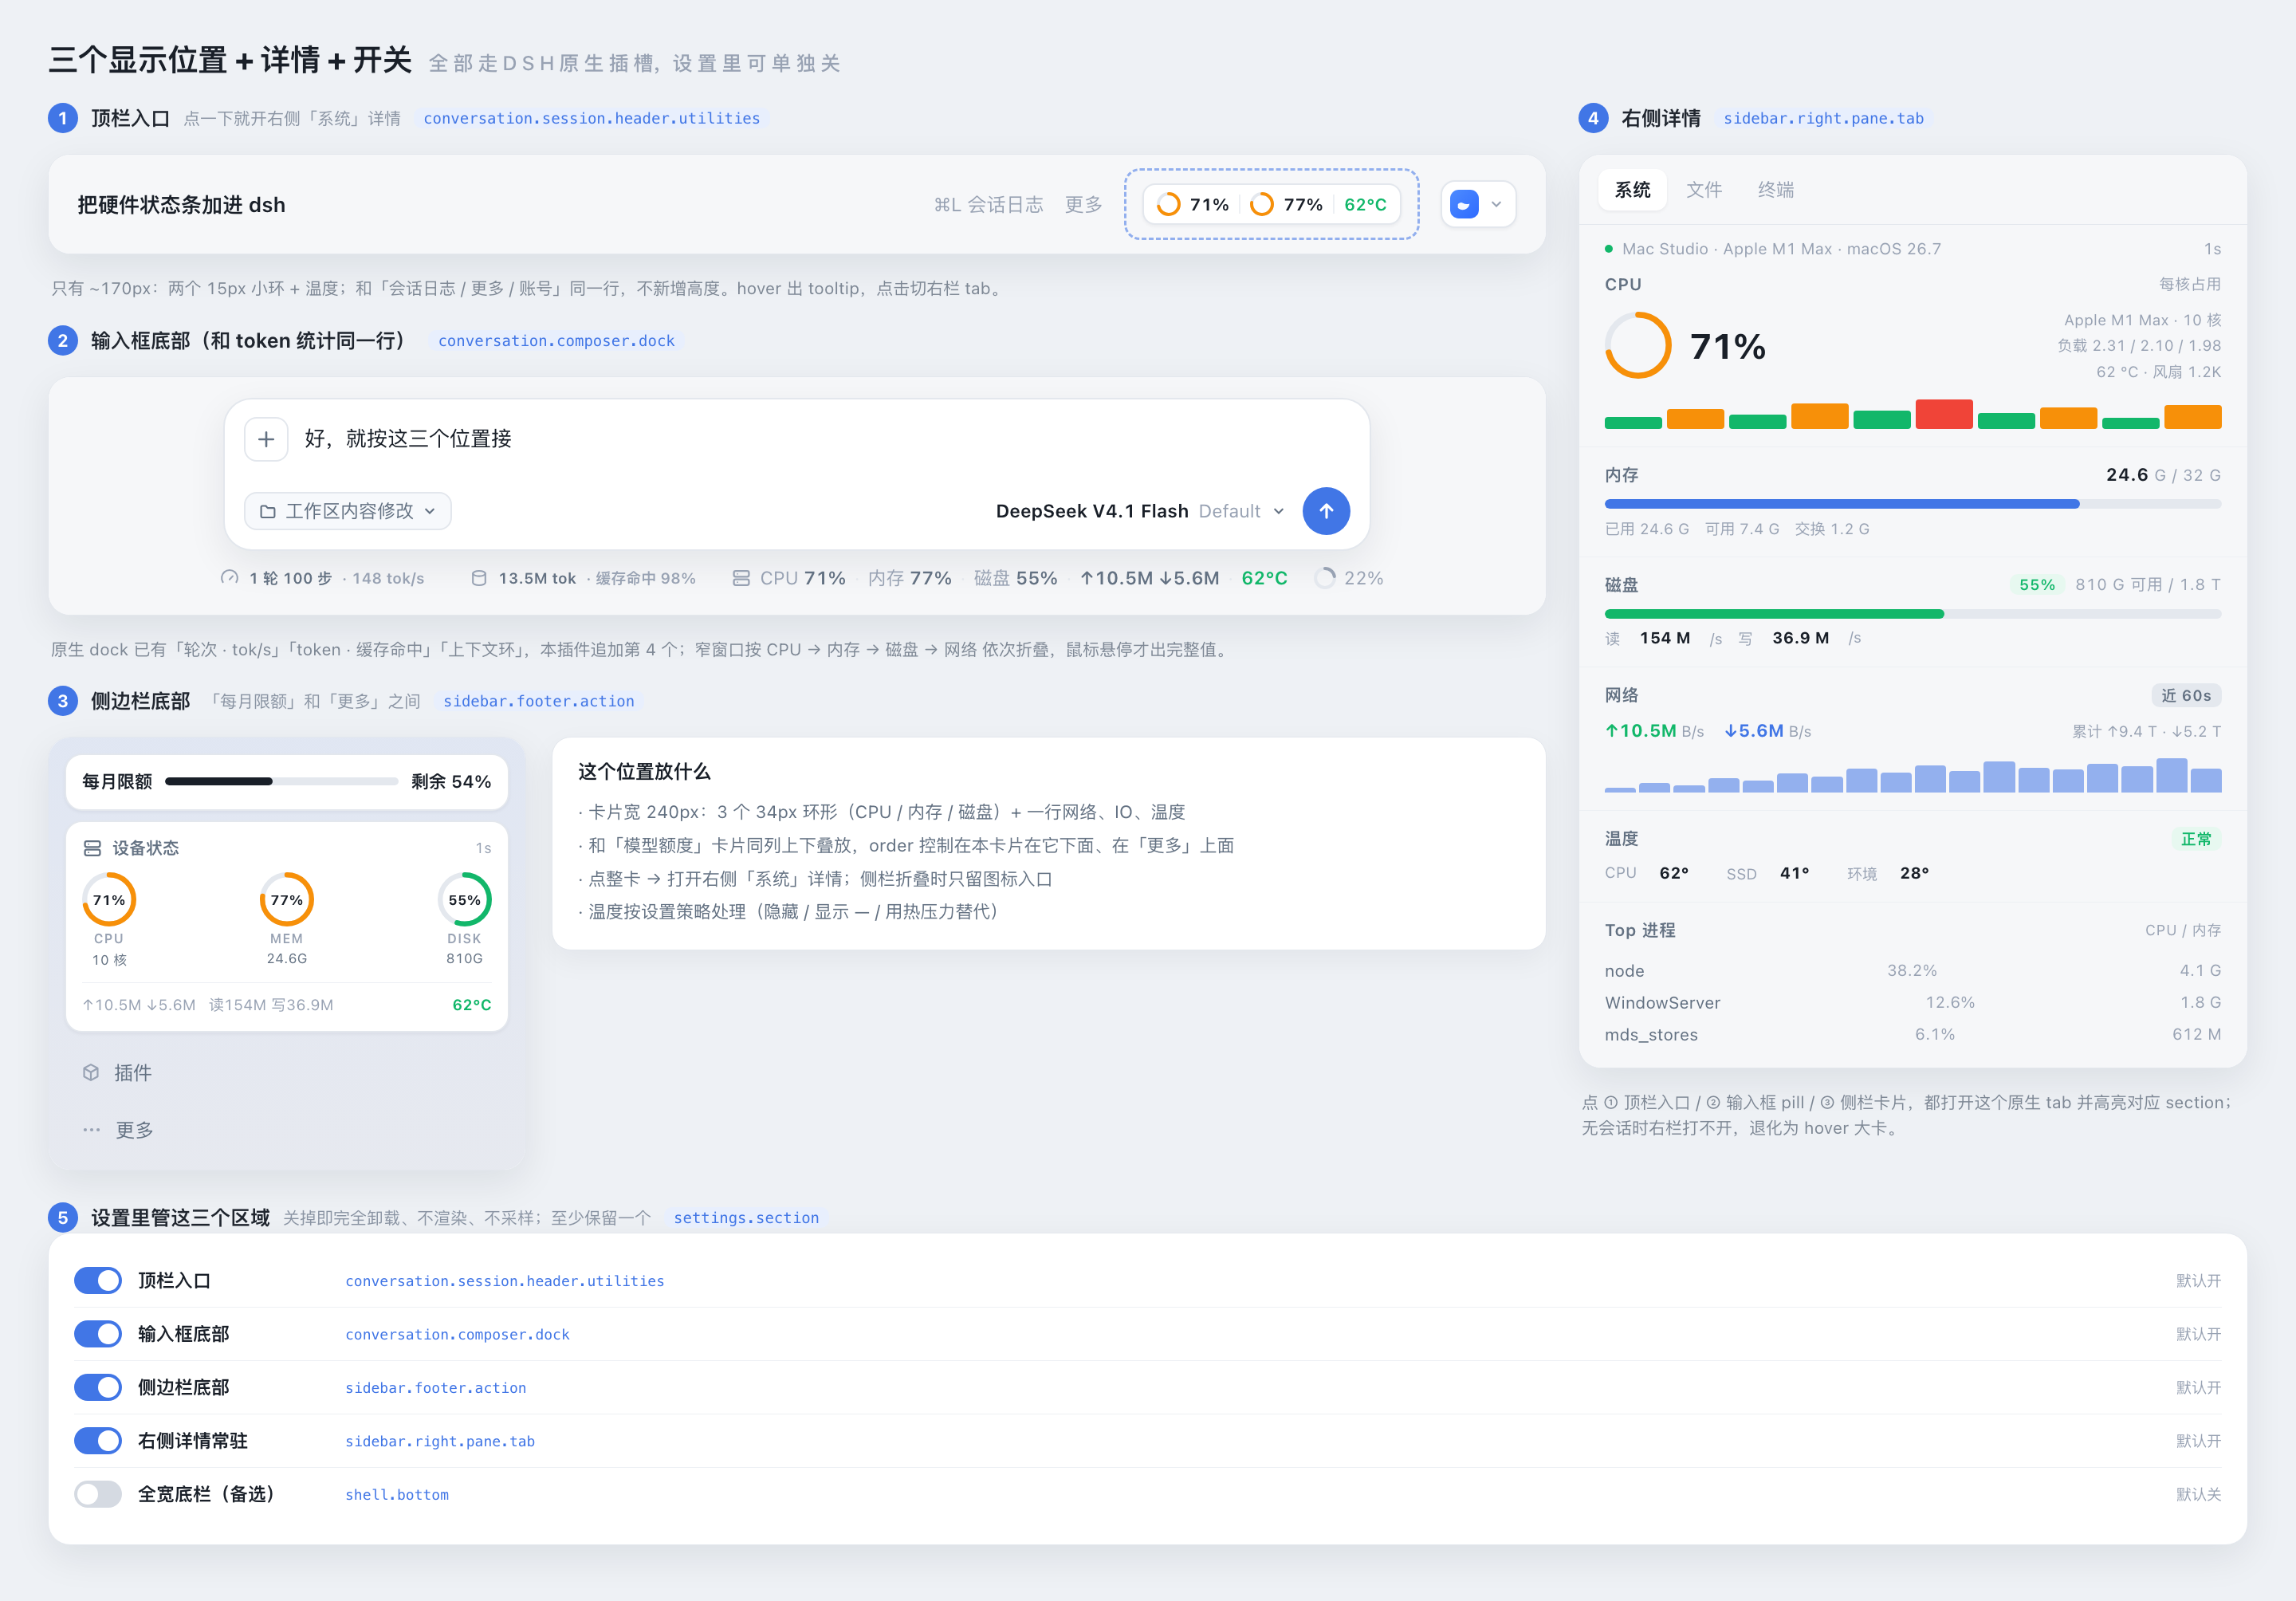Click the blue send arrow button
Image resolution: width=2296 pixels, height=1601 pixels.
(x=1326, y=511)
